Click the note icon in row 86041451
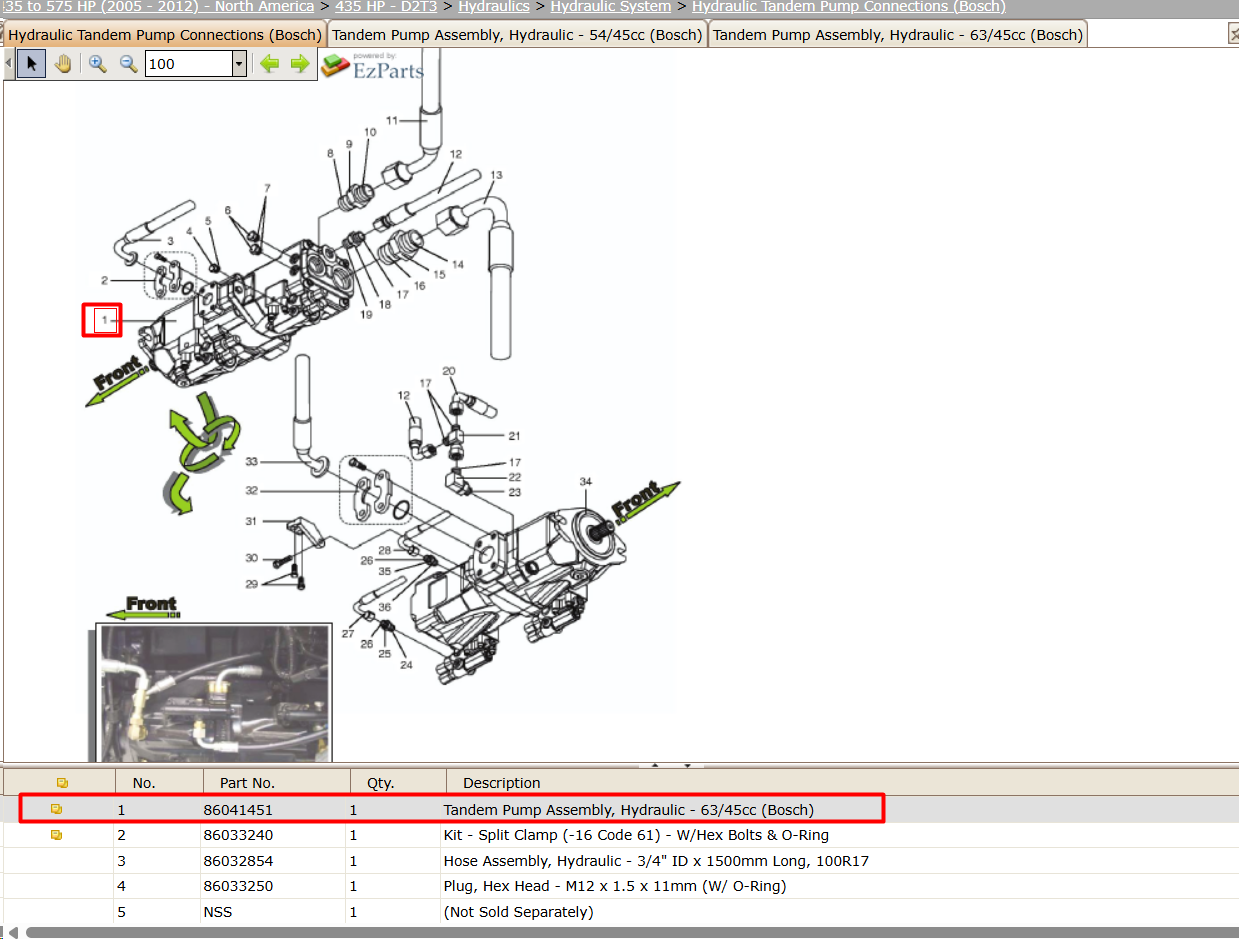Viewport: 1239px width, 939px height. 57,809
